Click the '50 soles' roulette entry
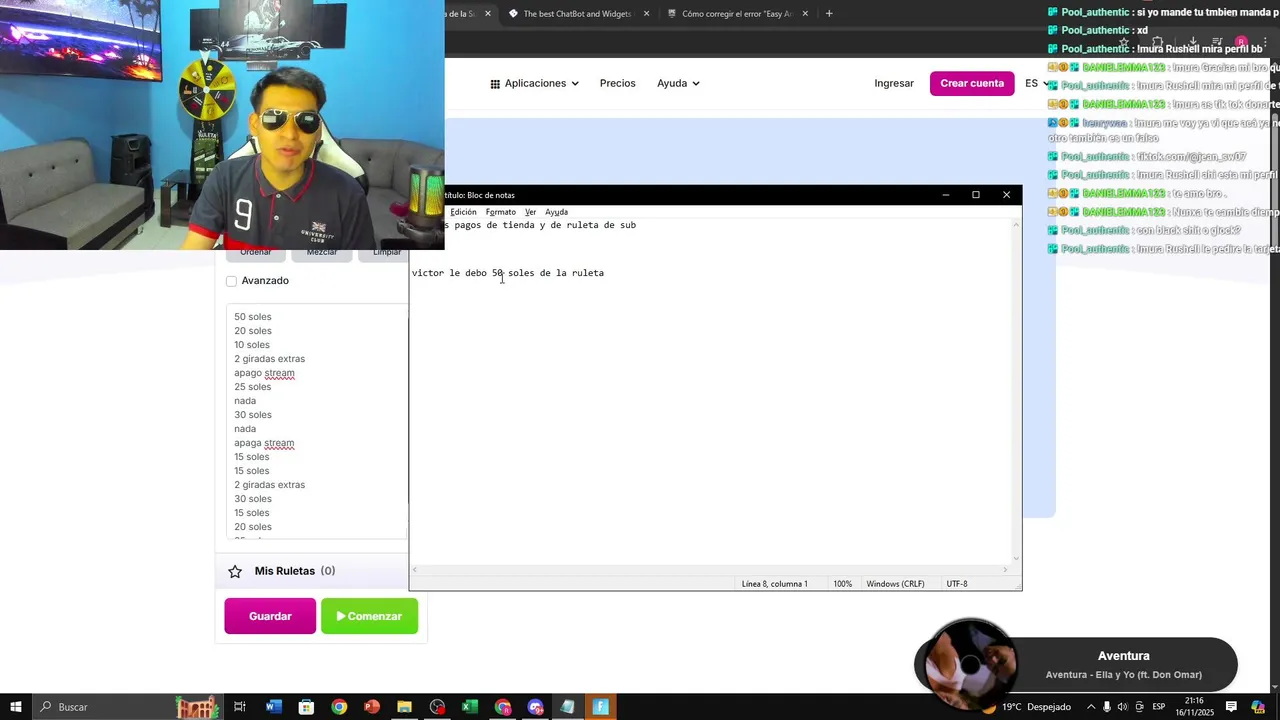 coord(253,317)
